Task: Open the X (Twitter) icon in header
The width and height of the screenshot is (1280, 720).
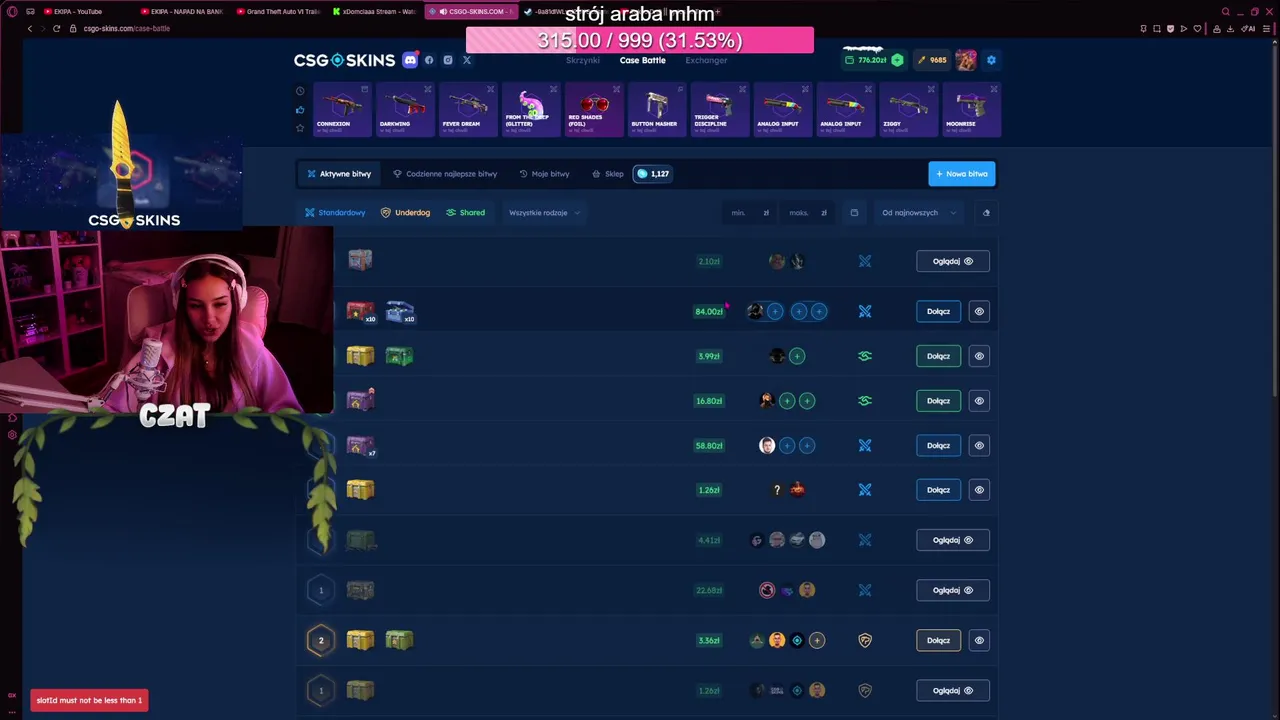Action: (x=466, y=60)
